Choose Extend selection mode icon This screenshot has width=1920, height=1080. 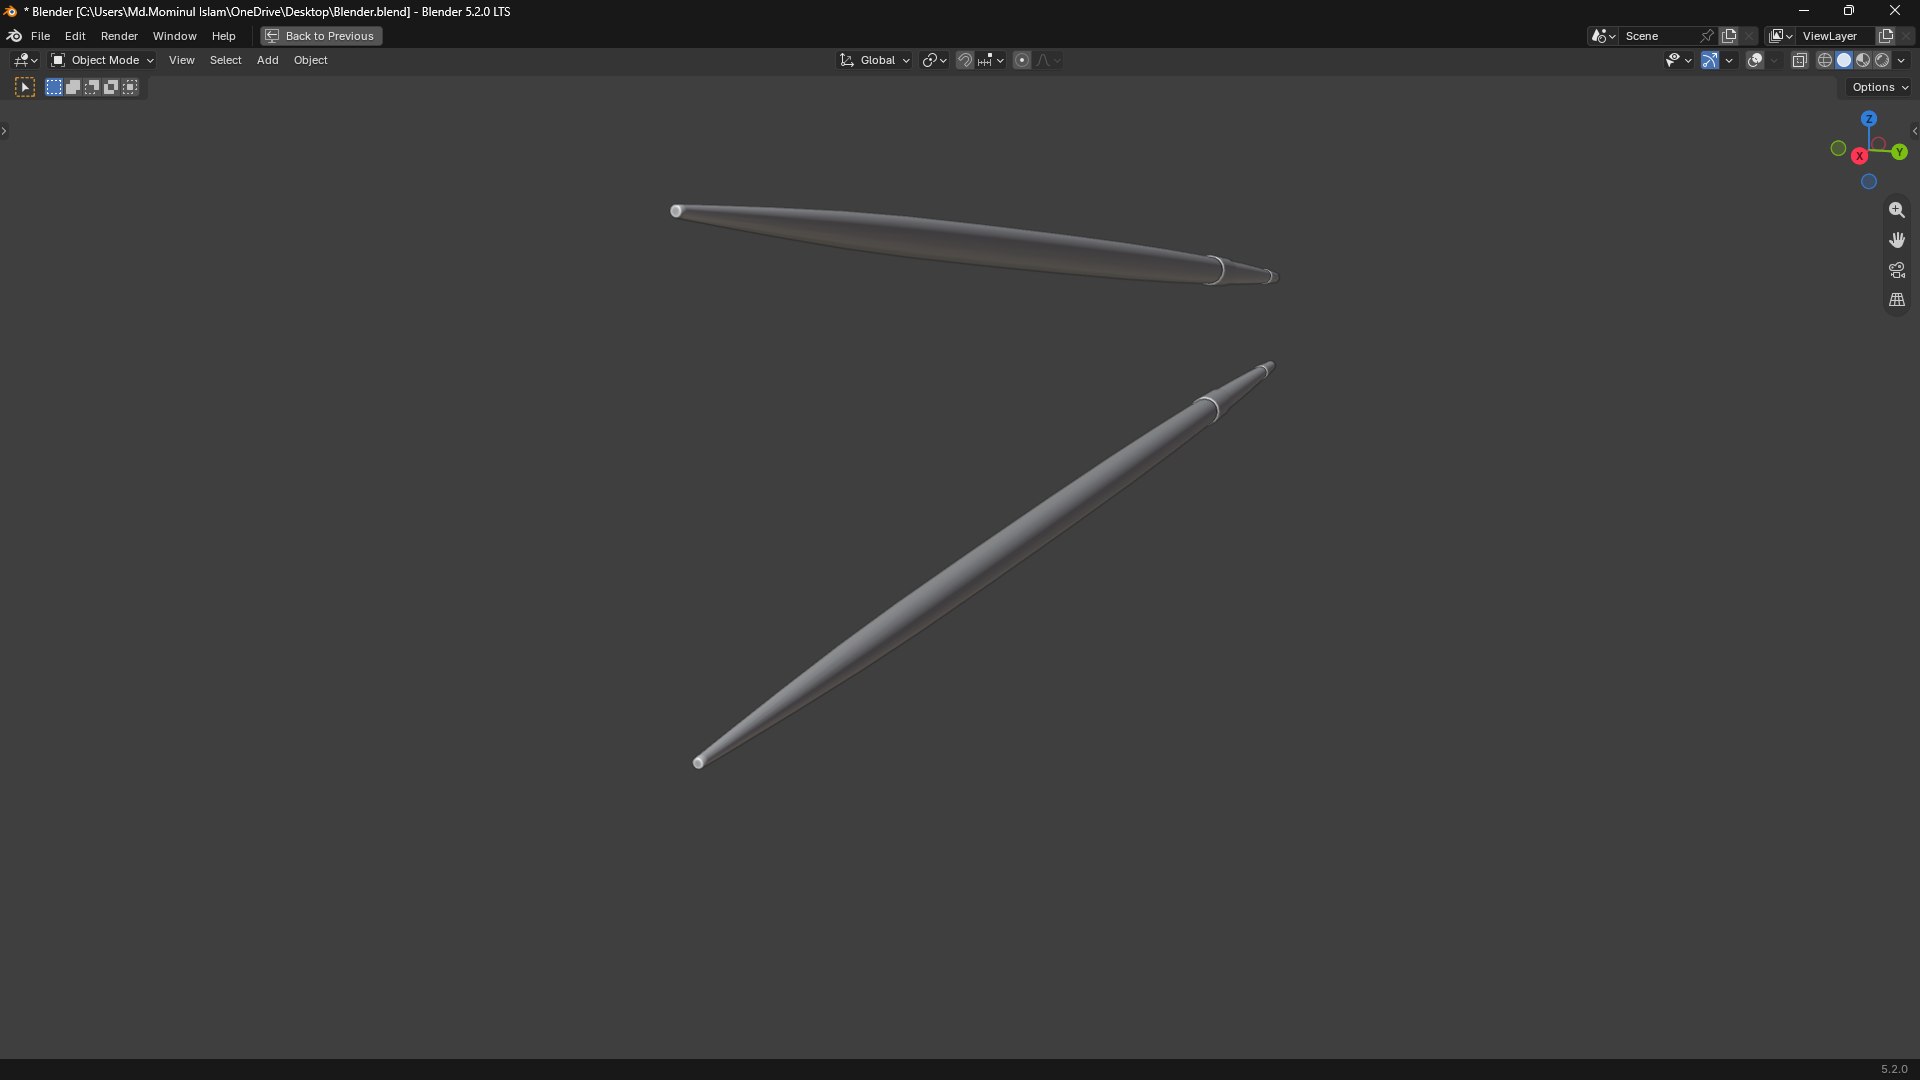(73, 88)
